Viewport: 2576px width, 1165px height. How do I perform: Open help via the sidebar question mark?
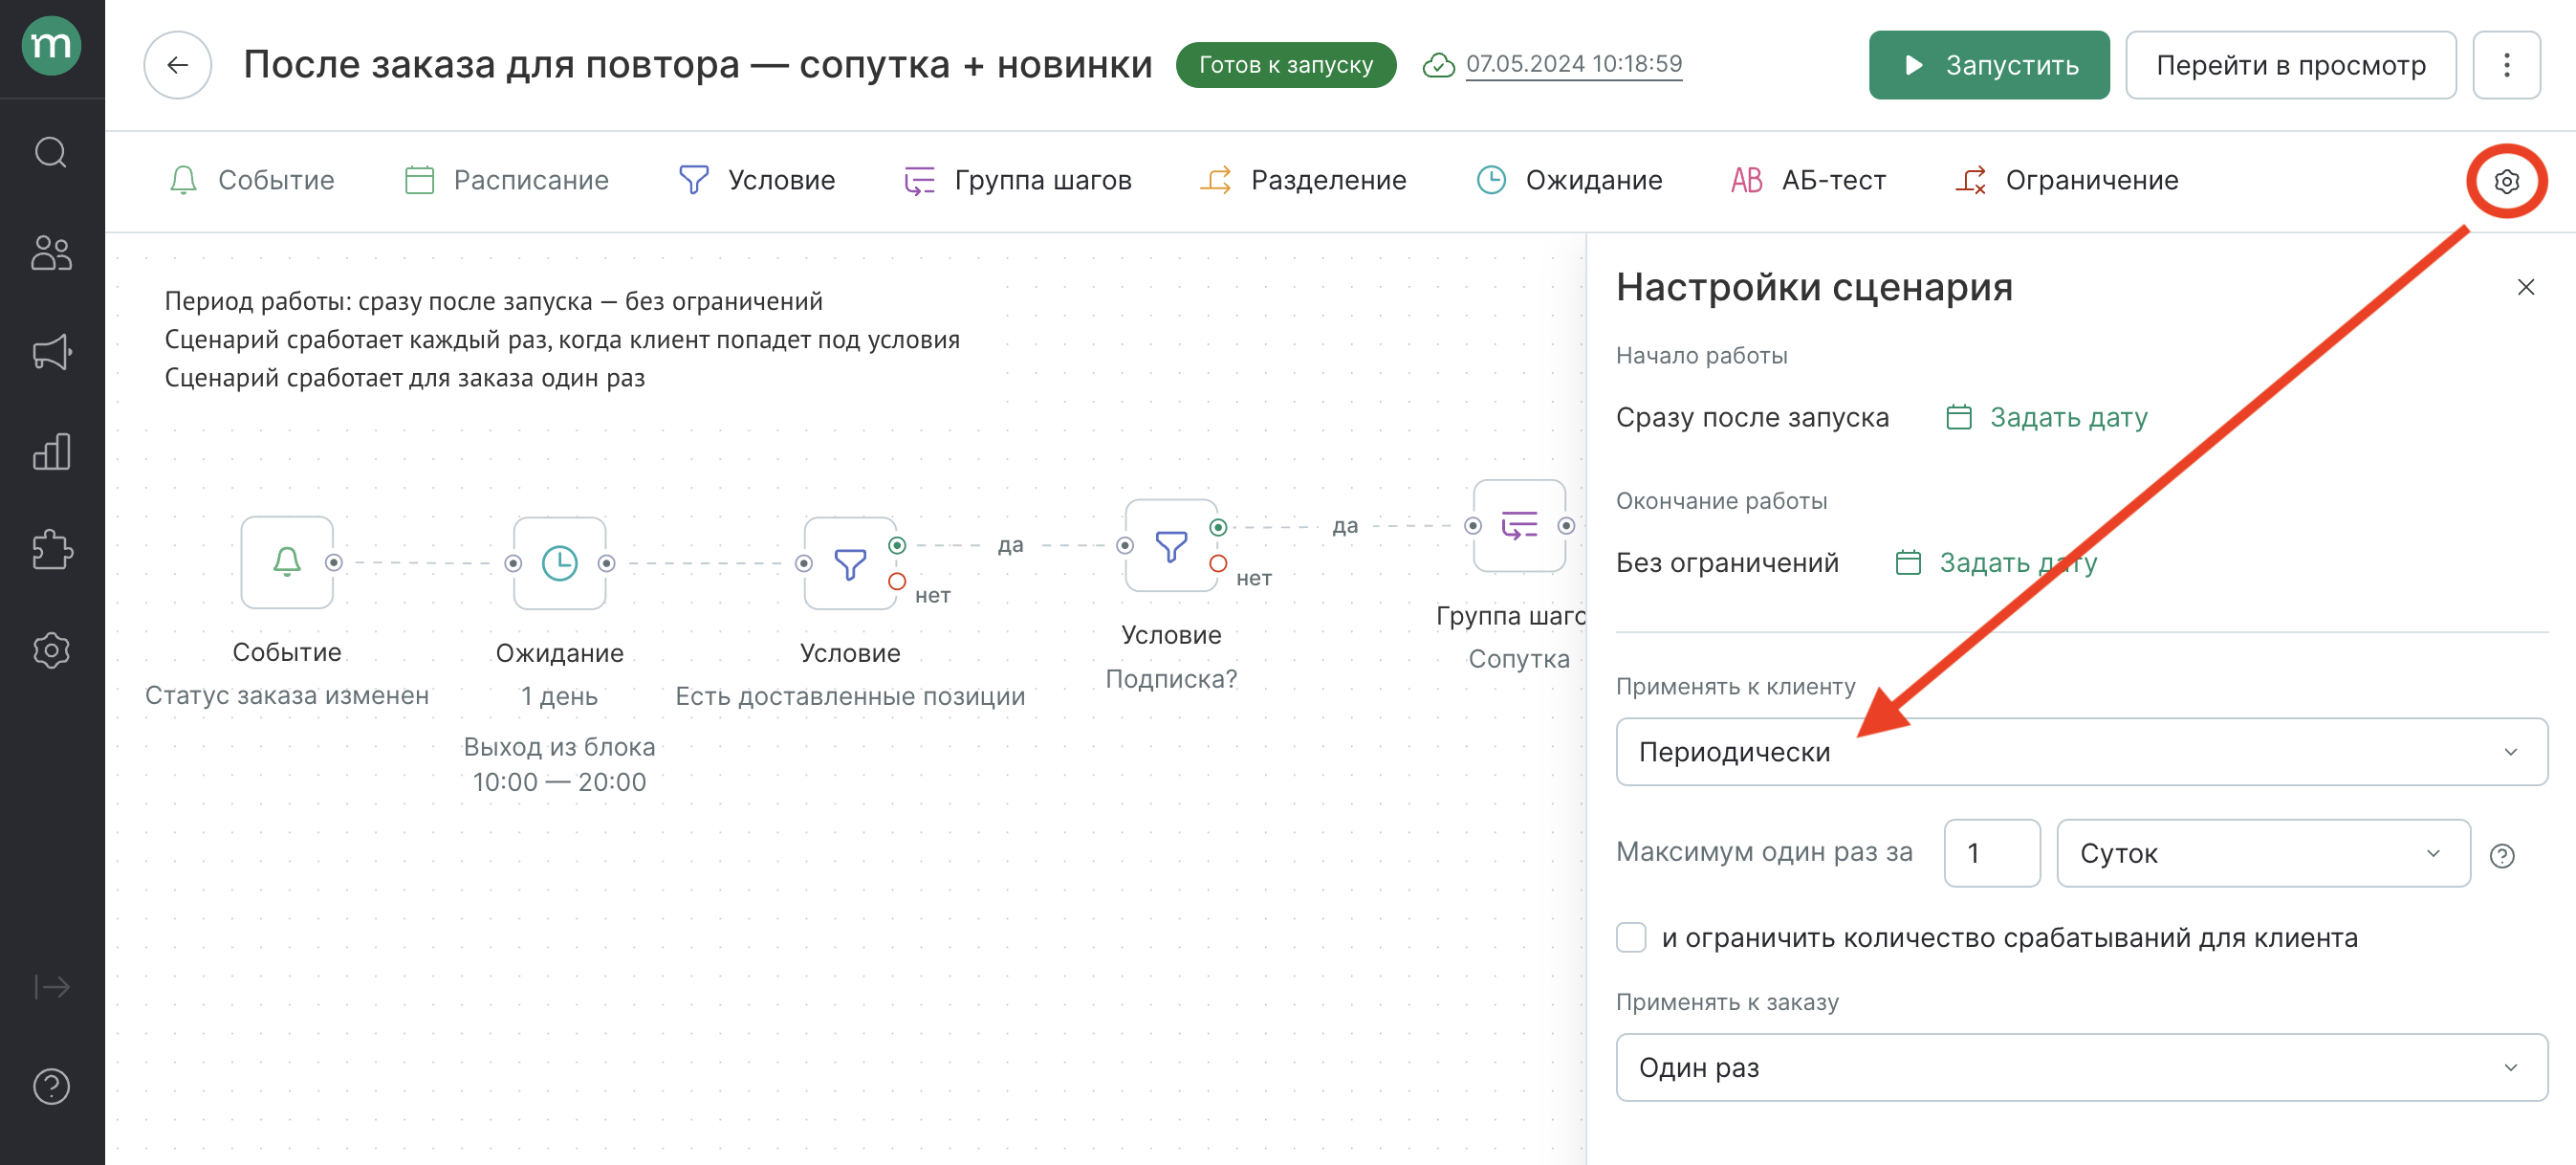click(x=51, y=1086)
